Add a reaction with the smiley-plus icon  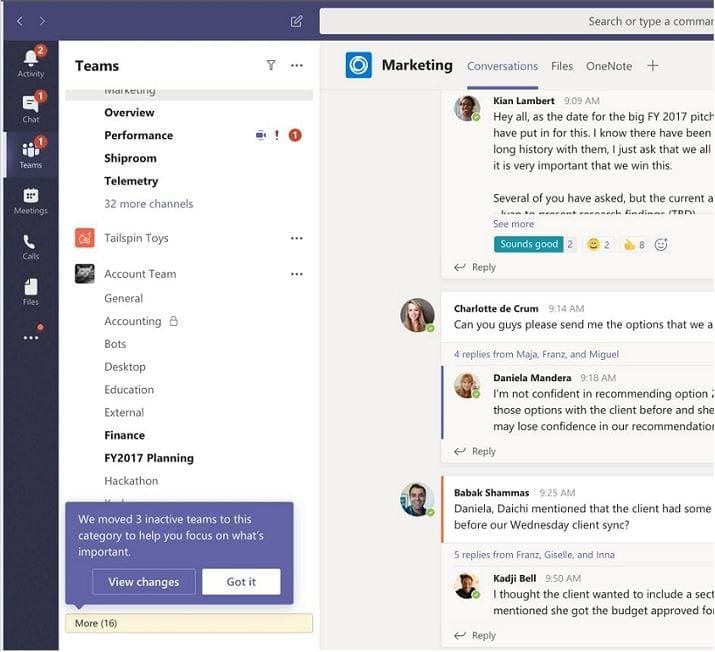[661, 244]
